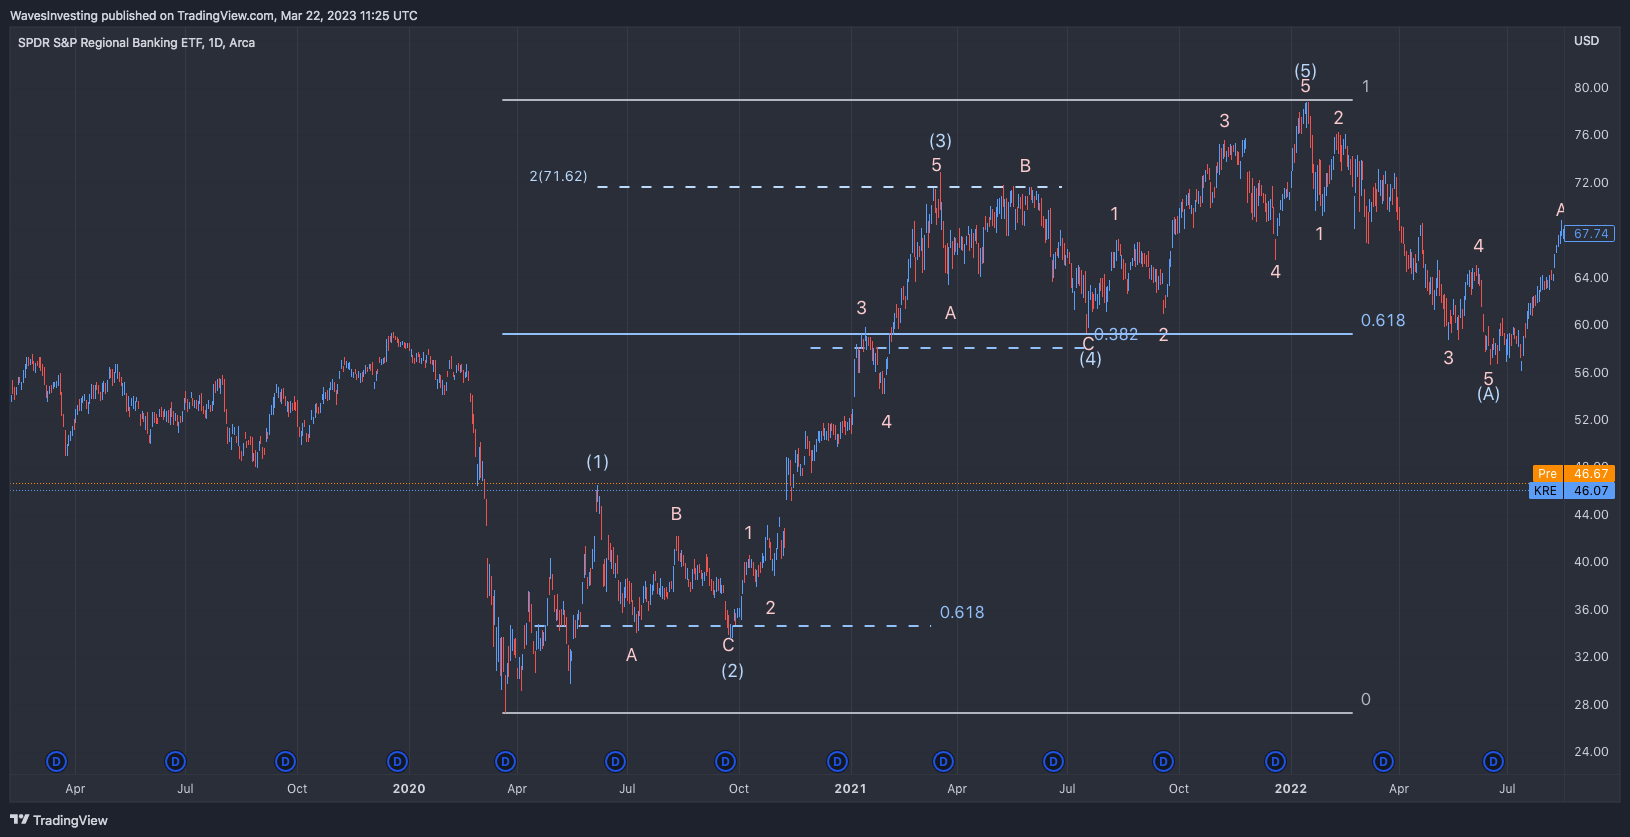Click the 24.00 price axis value
1630x837 pixels.
click(x=1591, y=752)
